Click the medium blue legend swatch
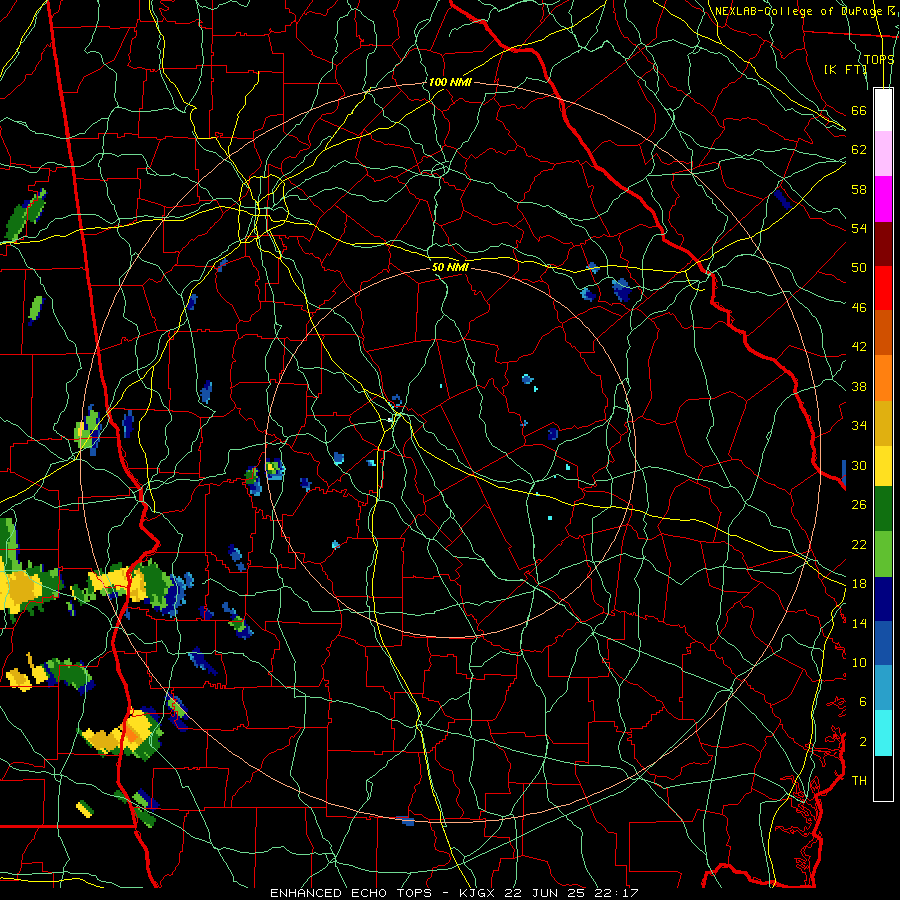900x900 pixels. pos(883,643)
